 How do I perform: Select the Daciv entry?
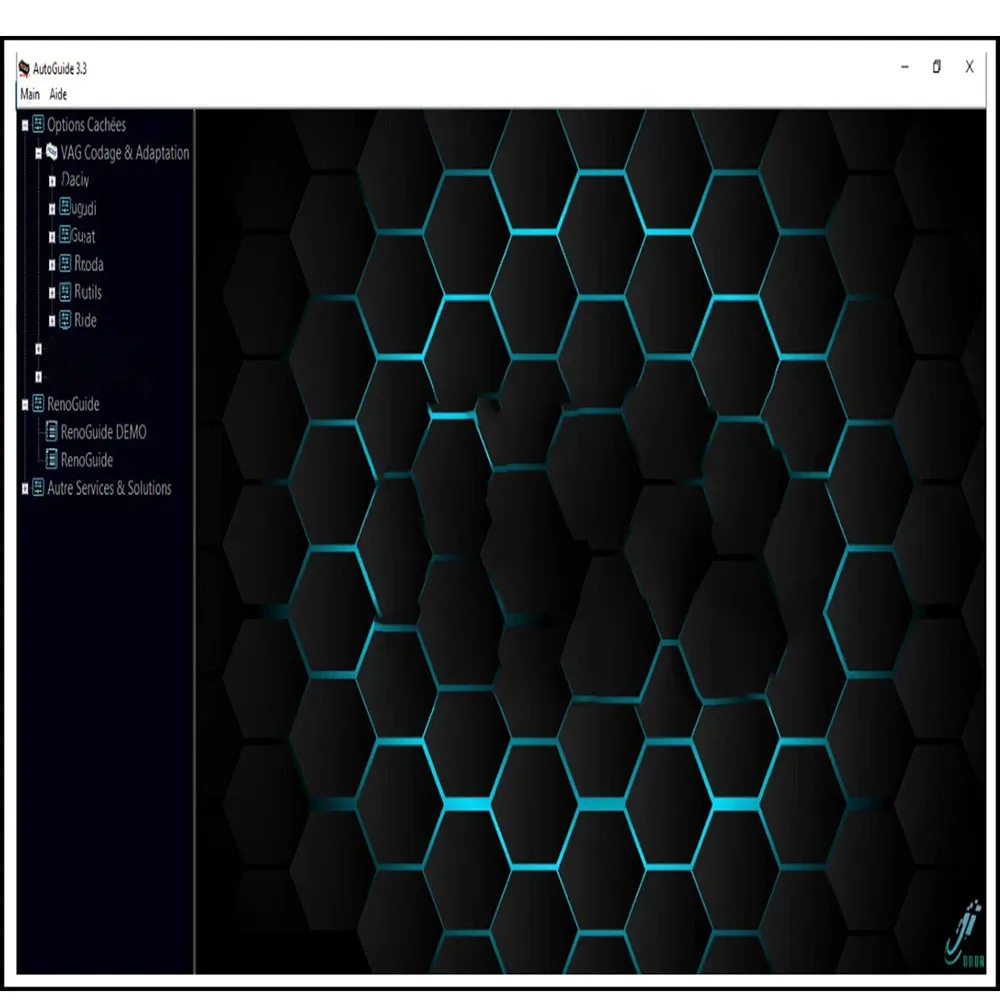pos(75,180)
